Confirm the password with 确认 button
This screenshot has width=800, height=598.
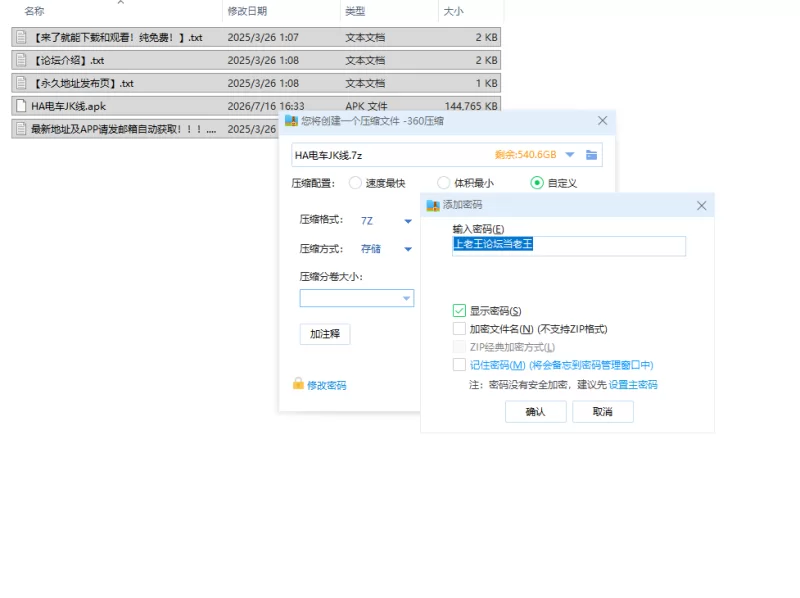(x=536, y=412)
